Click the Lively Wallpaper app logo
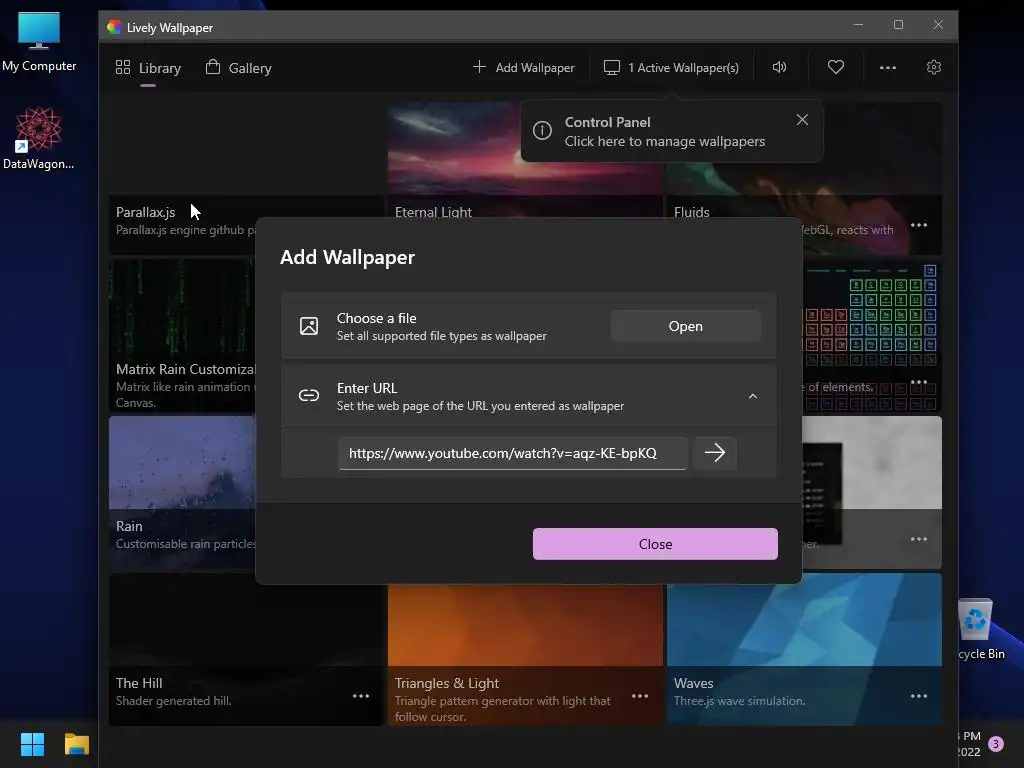This screenshot has height=768, width=1024. (114, 27)
